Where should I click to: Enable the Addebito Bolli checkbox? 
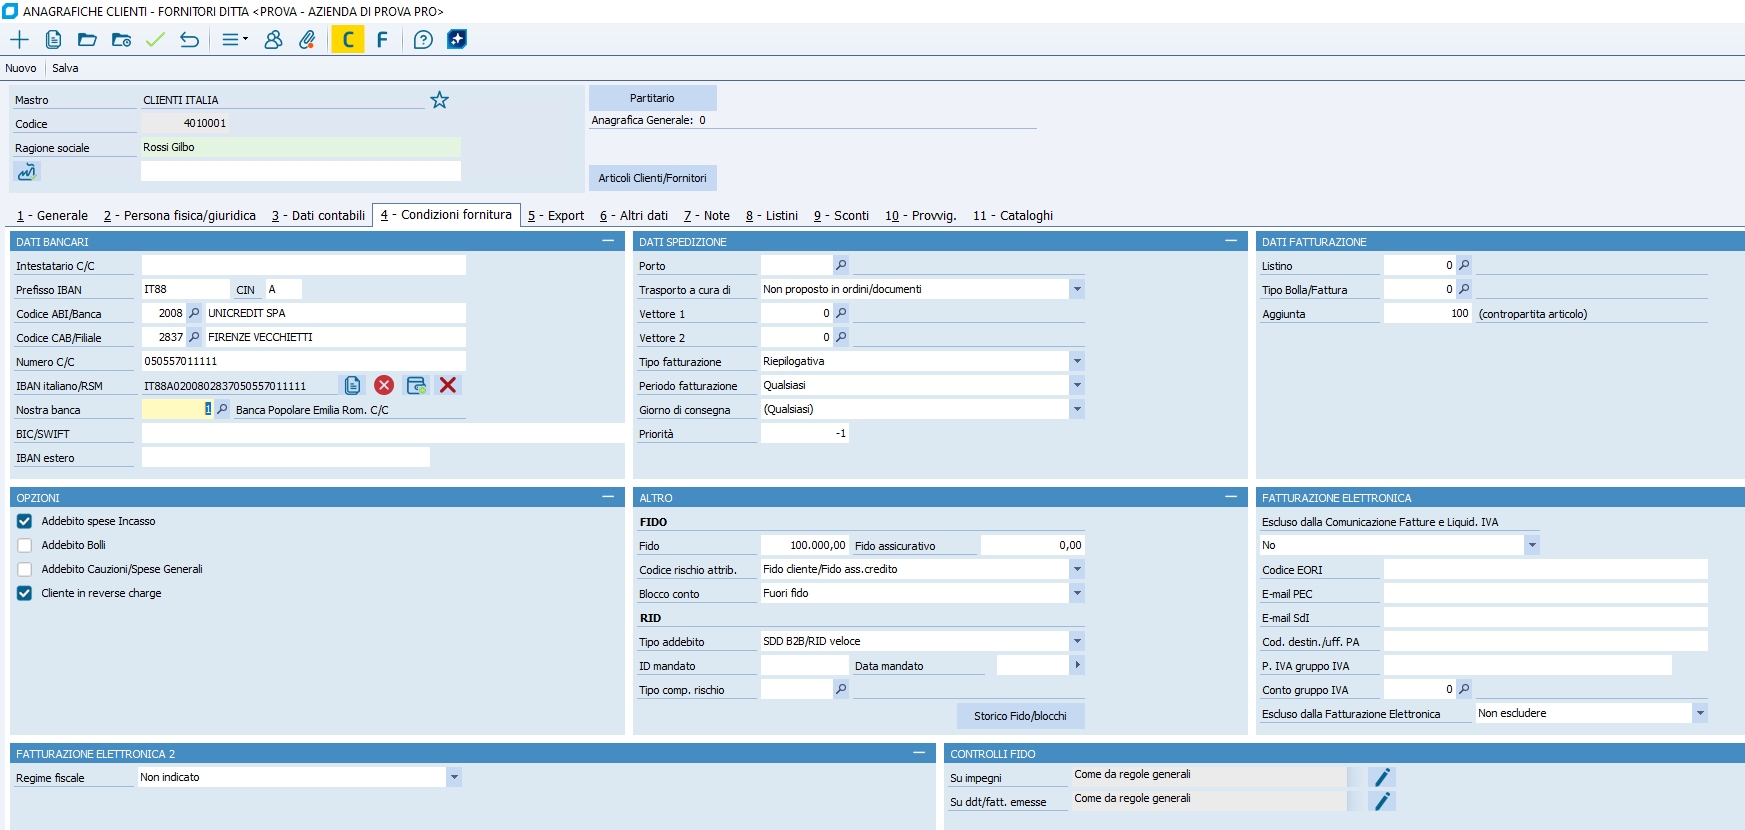(25, 546)
